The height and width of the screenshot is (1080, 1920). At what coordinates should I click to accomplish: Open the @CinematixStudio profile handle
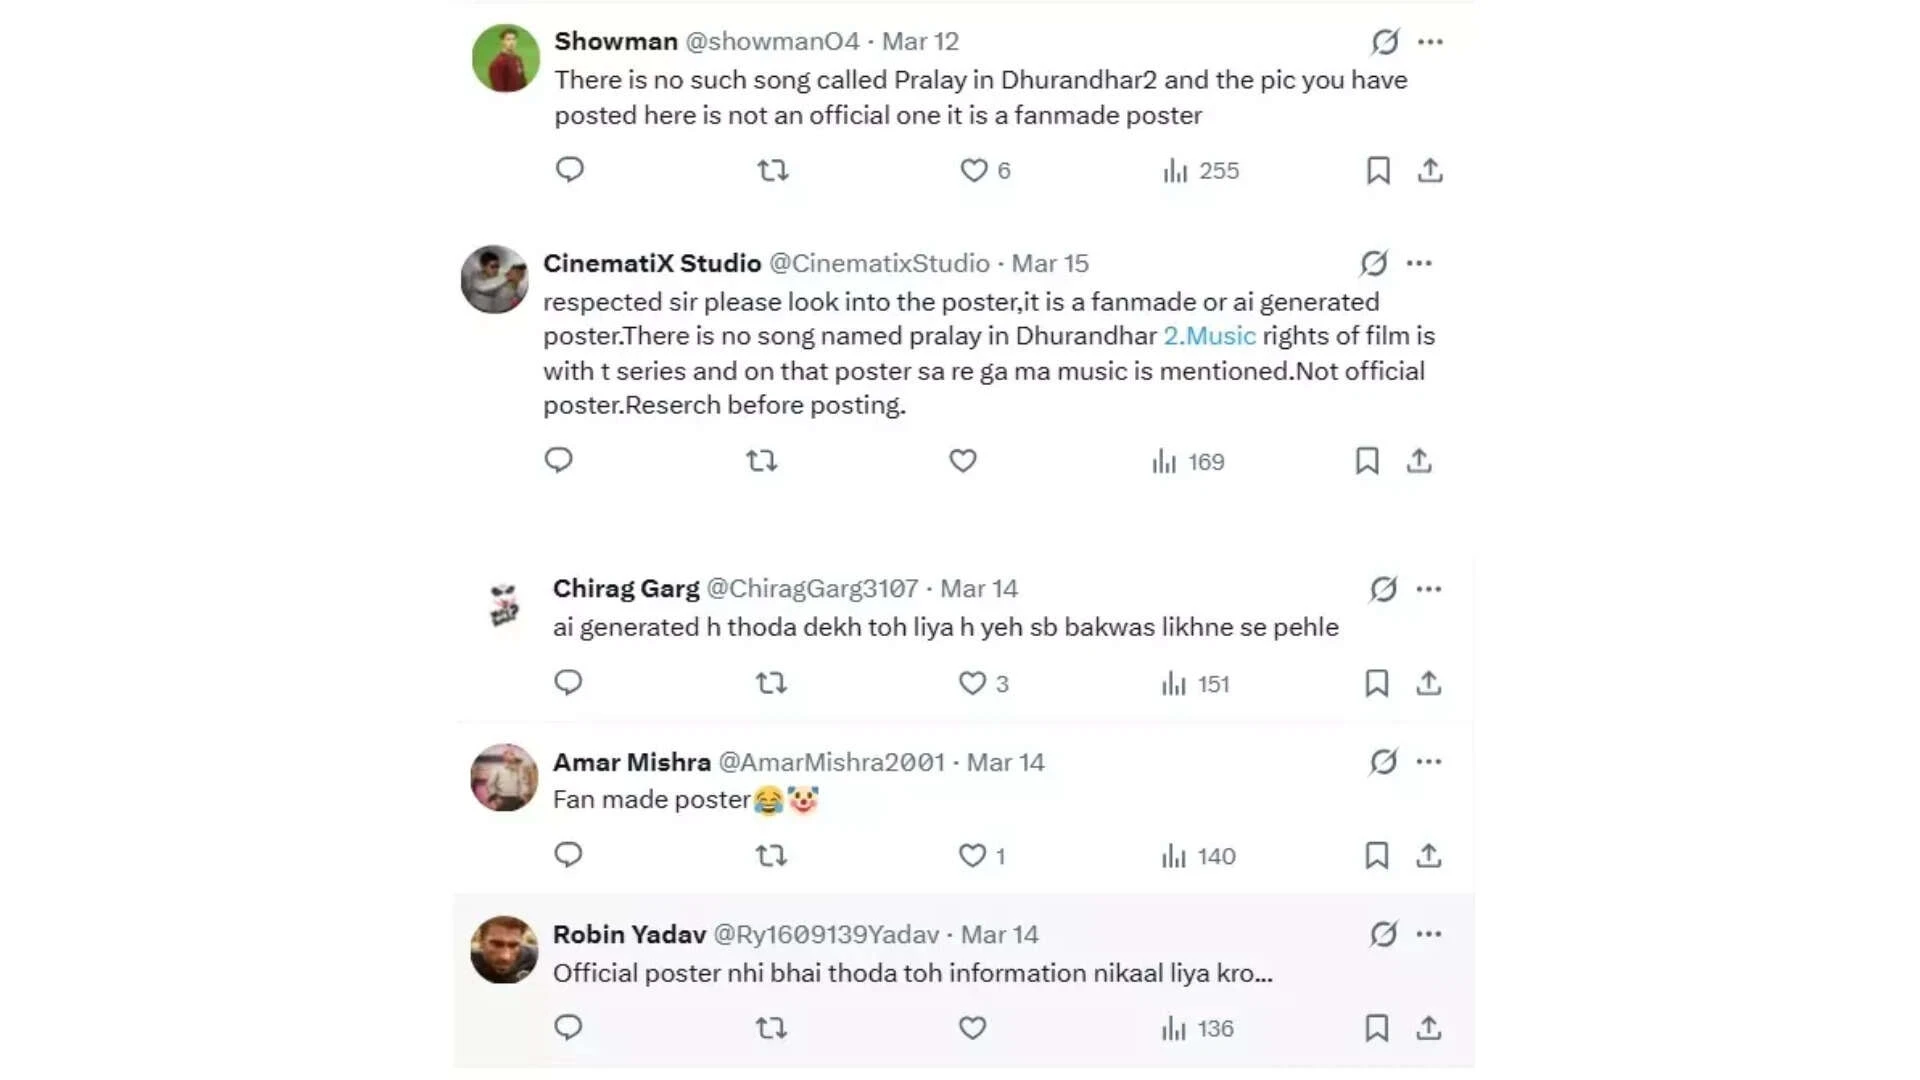[879, 263]
